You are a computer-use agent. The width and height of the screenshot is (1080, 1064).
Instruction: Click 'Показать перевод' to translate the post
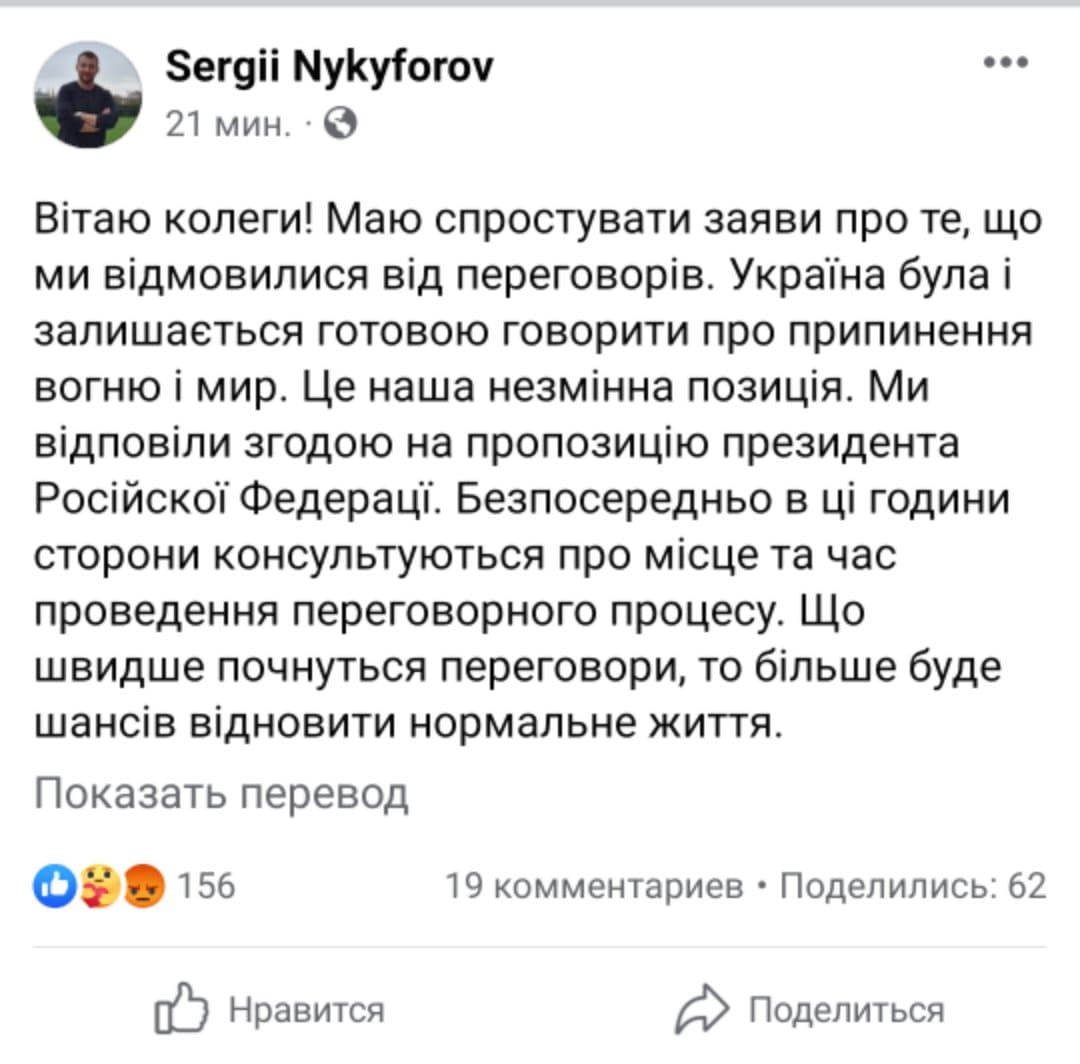point(221,794)
